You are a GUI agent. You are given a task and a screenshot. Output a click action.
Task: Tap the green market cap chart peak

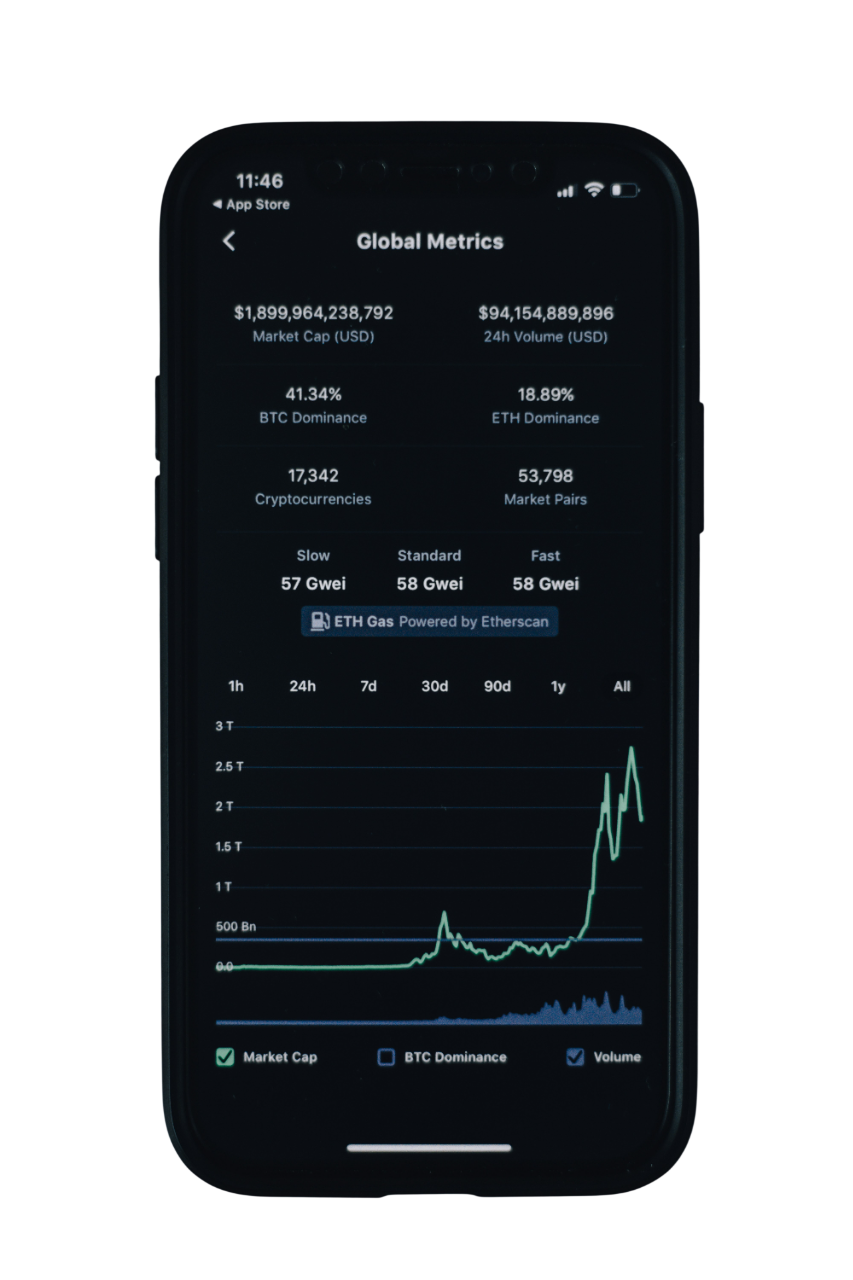(631, 749)
